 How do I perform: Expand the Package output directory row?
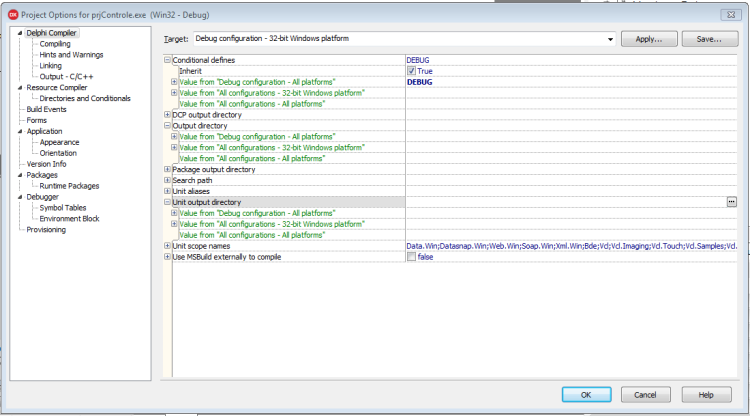click(167, 169)
